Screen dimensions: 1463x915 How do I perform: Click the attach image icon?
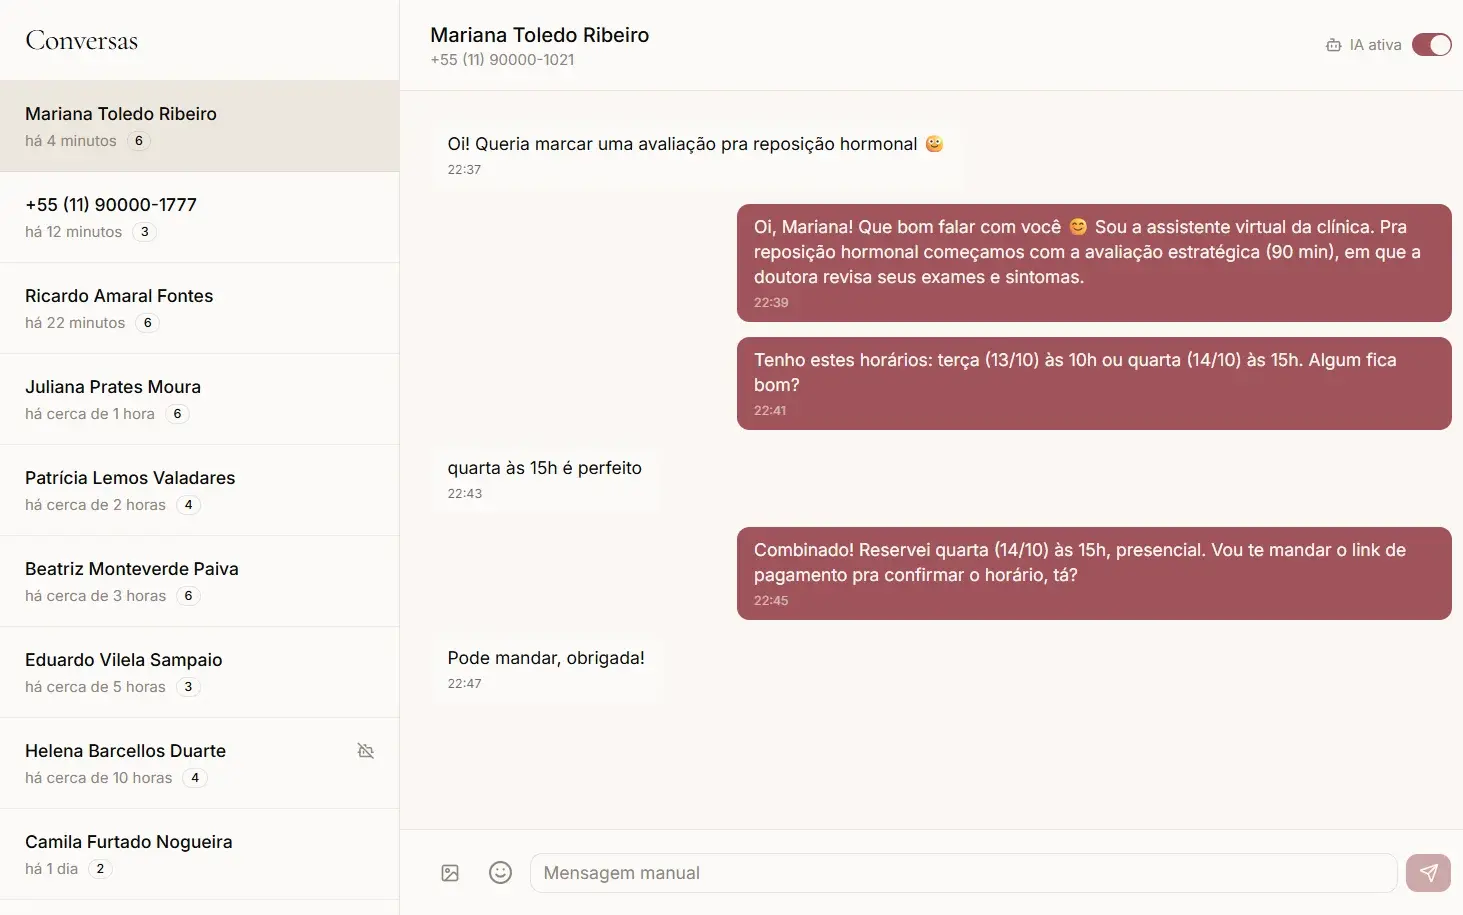(450, 873)
